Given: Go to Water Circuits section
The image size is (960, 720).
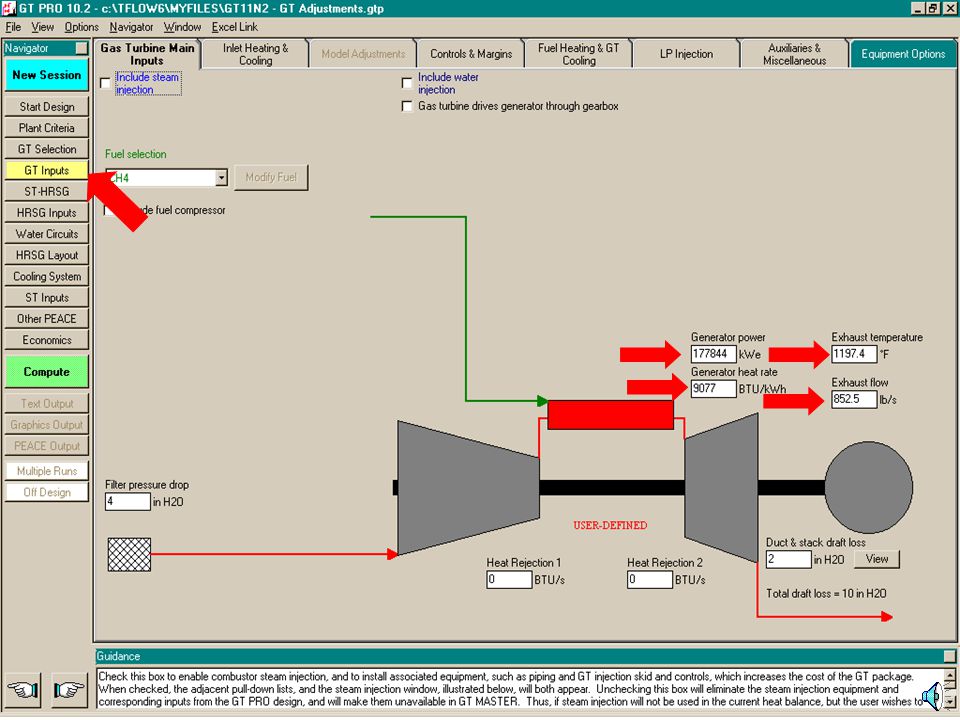Looking at the screenshot, I should [x=47, y=234].
